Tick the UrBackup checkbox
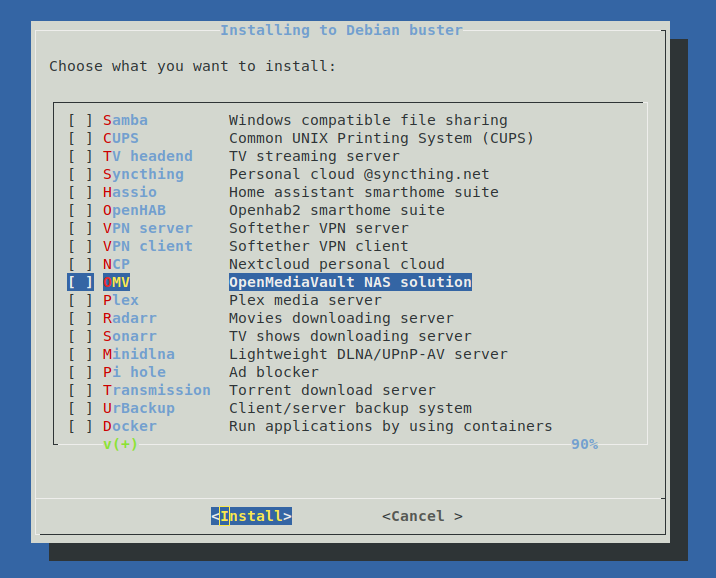716x578 pixels. (80, 409)
